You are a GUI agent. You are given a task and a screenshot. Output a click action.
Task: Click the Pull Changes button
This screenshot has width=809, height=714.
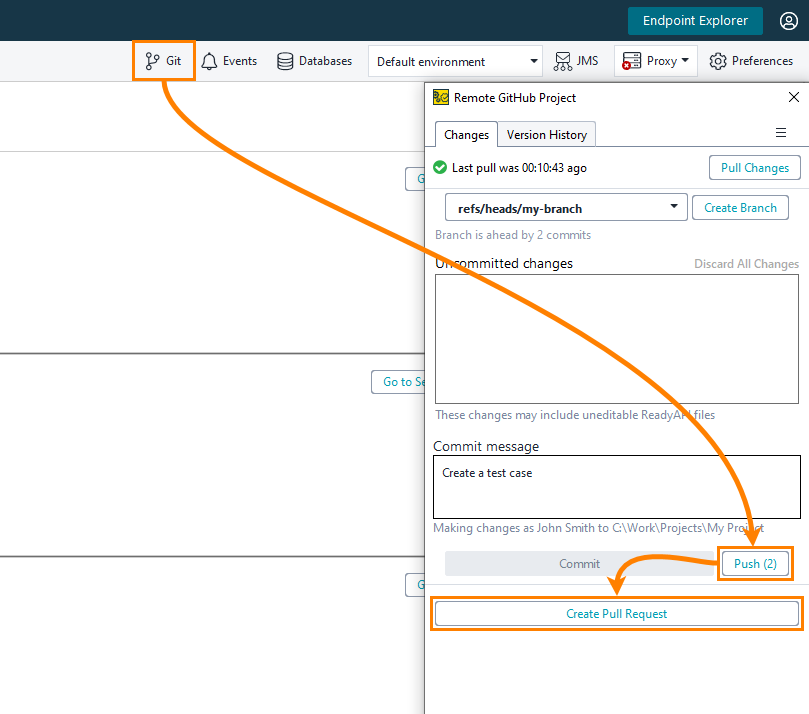click(754, 167)
